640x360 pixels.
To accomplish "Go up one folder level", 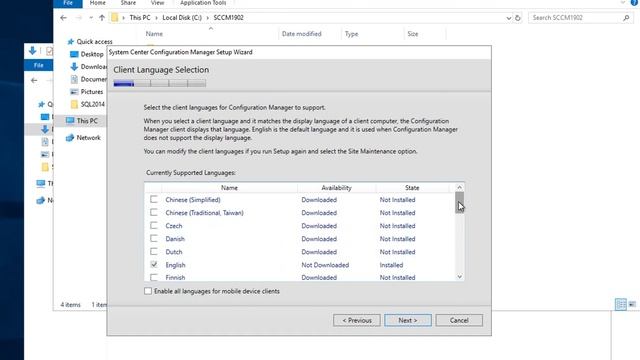I will 102,18.
